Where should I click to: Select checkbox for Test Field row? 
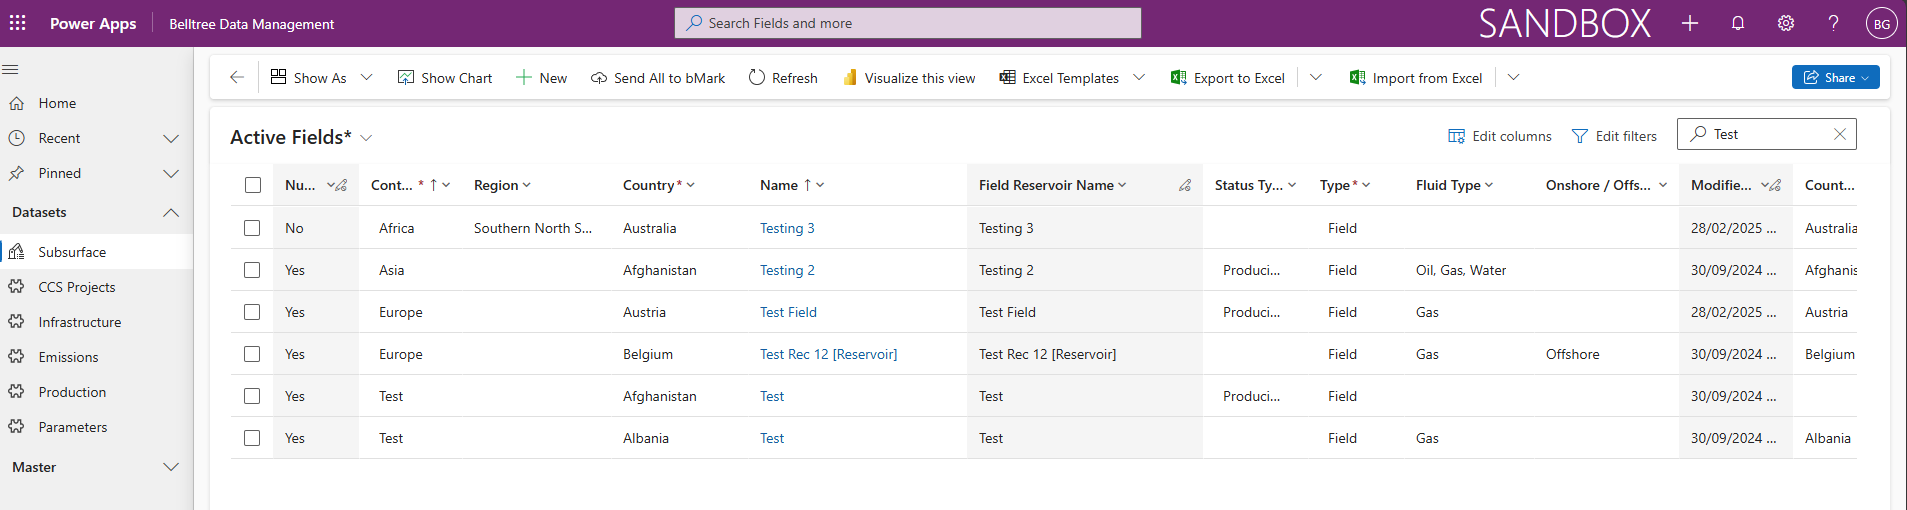click(x=252, y=312)
